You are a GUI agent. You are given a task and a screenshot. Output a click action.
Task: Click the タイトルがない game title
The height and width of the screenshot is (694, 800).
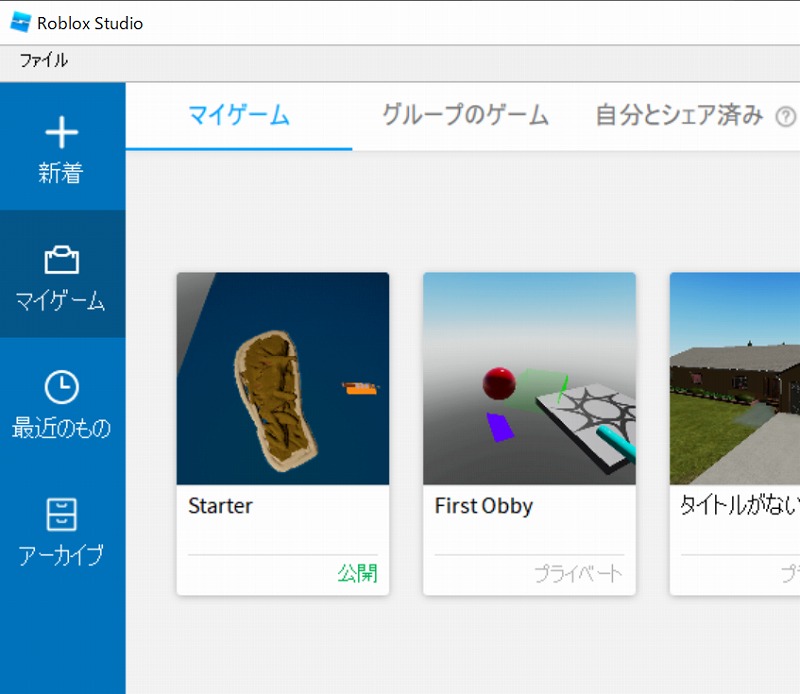(740, 506)
